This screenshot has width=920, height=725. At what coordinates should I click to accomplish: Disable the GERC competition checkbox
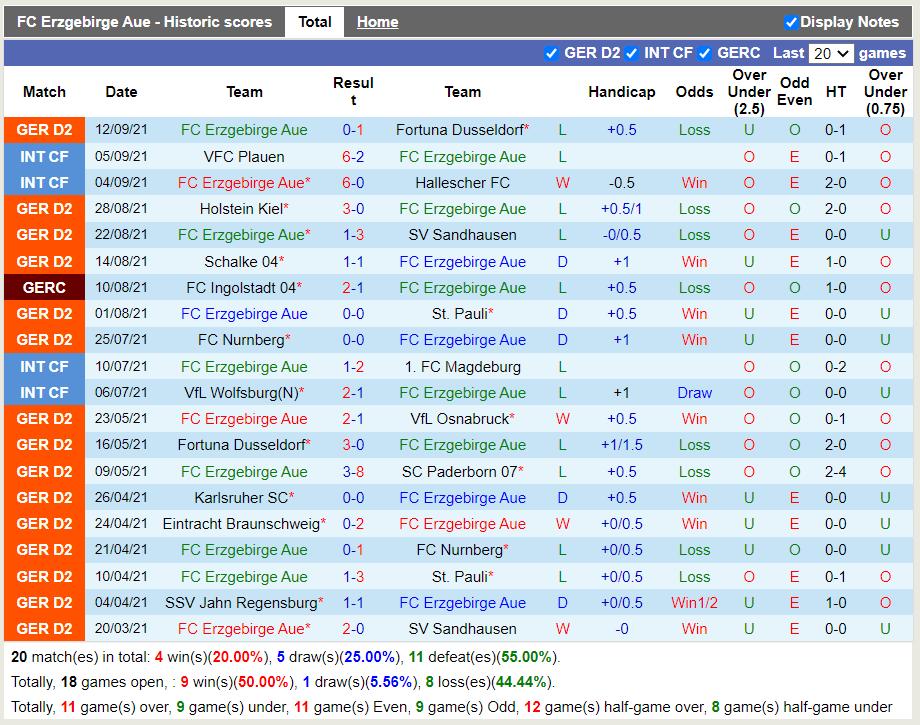point(704,53)
